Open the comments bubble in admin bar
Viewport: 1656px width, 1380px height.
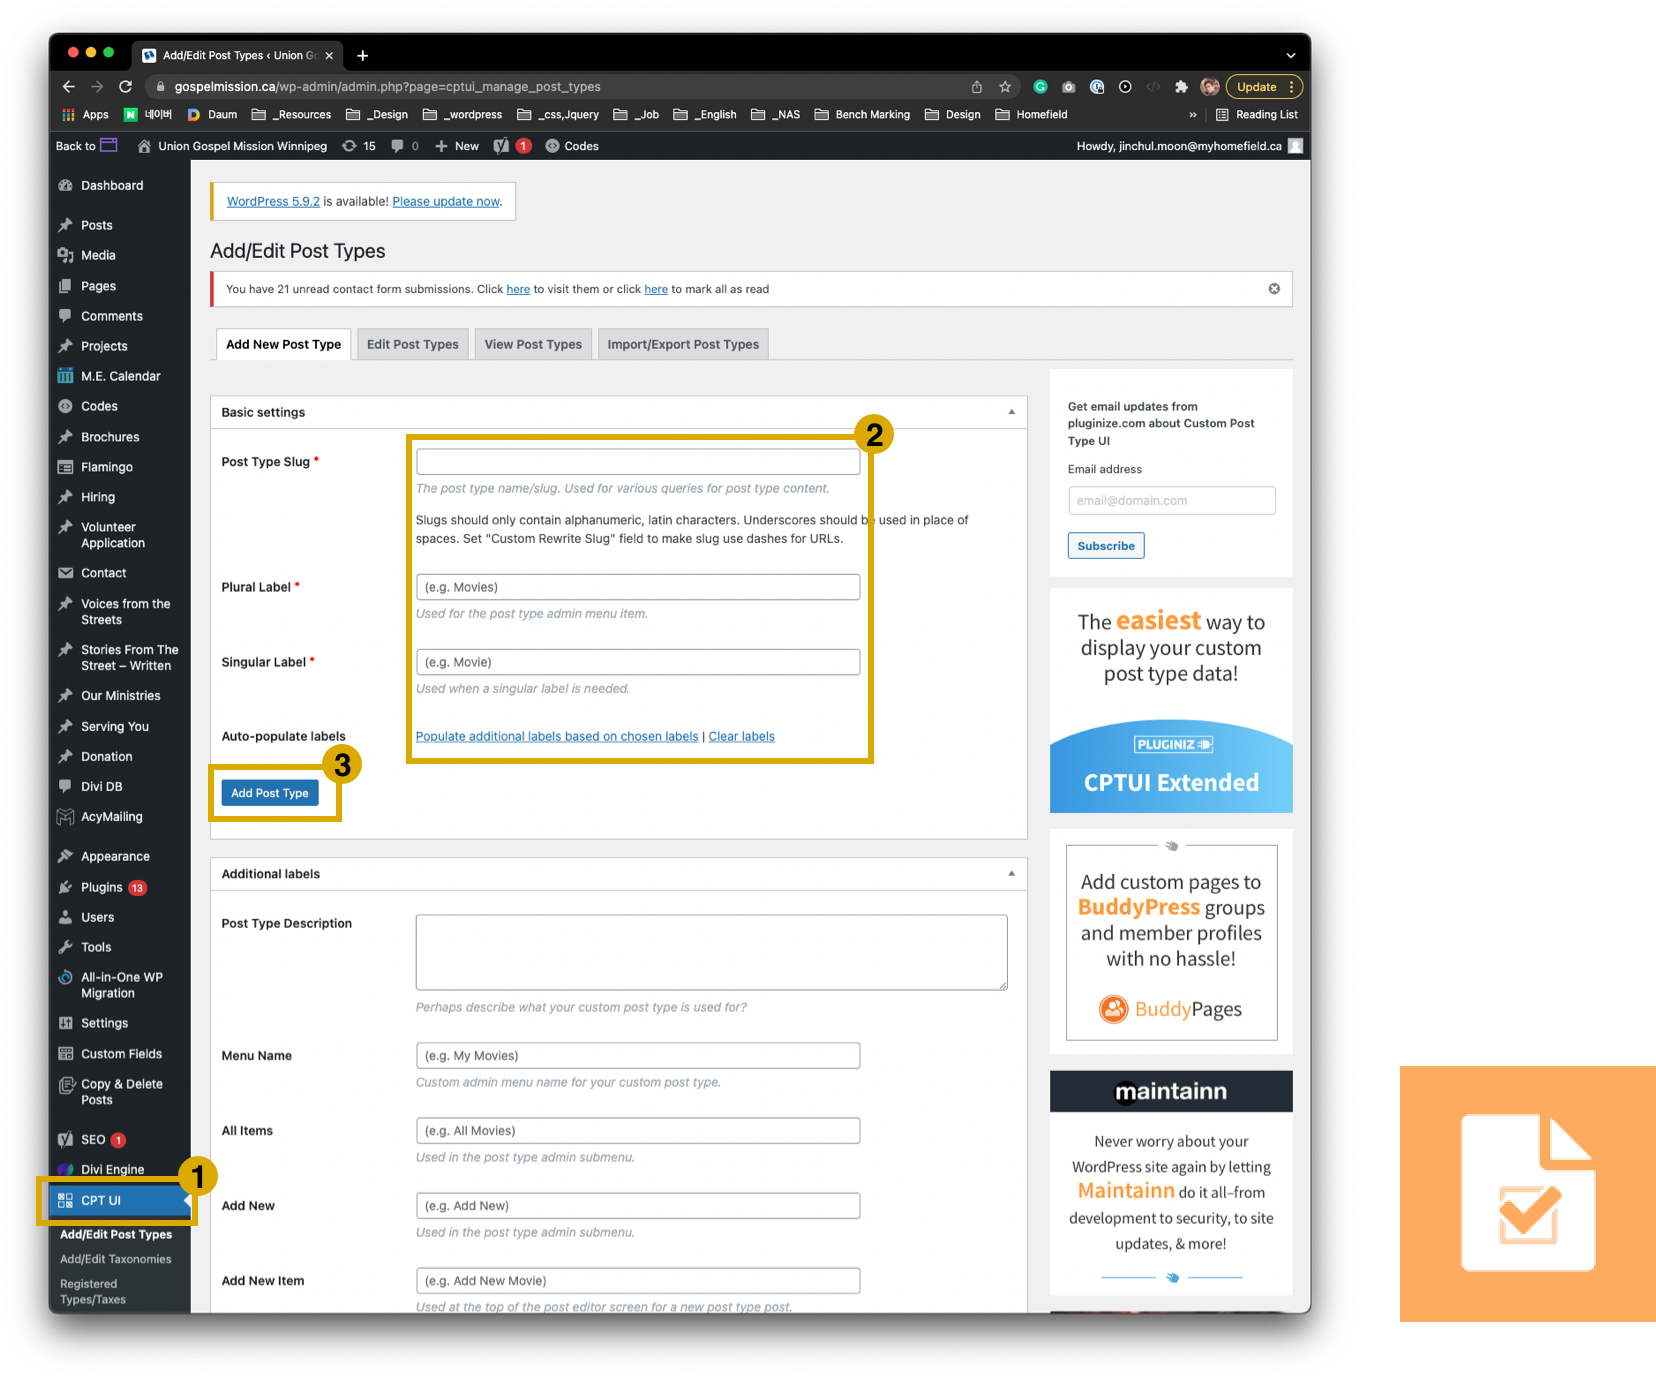pos(404,146)
